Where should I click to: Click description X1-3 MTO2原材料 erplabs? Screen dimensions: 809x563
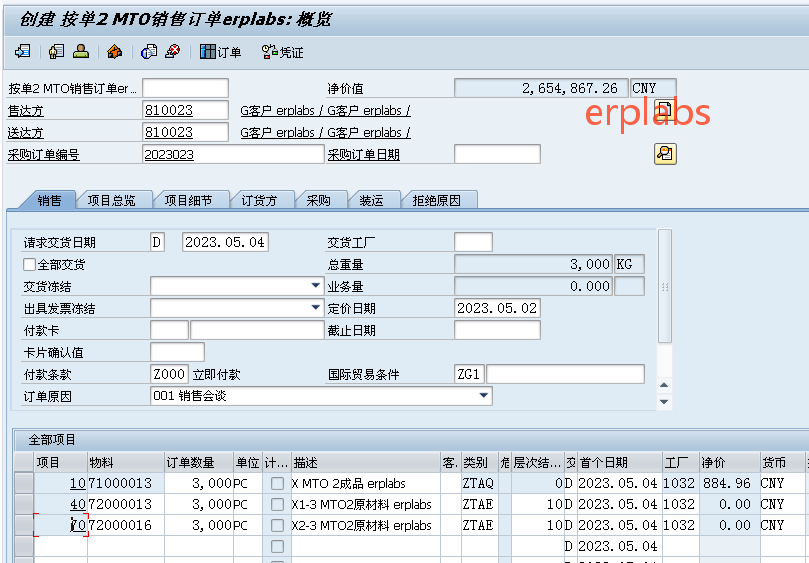(x=365, y=504)
